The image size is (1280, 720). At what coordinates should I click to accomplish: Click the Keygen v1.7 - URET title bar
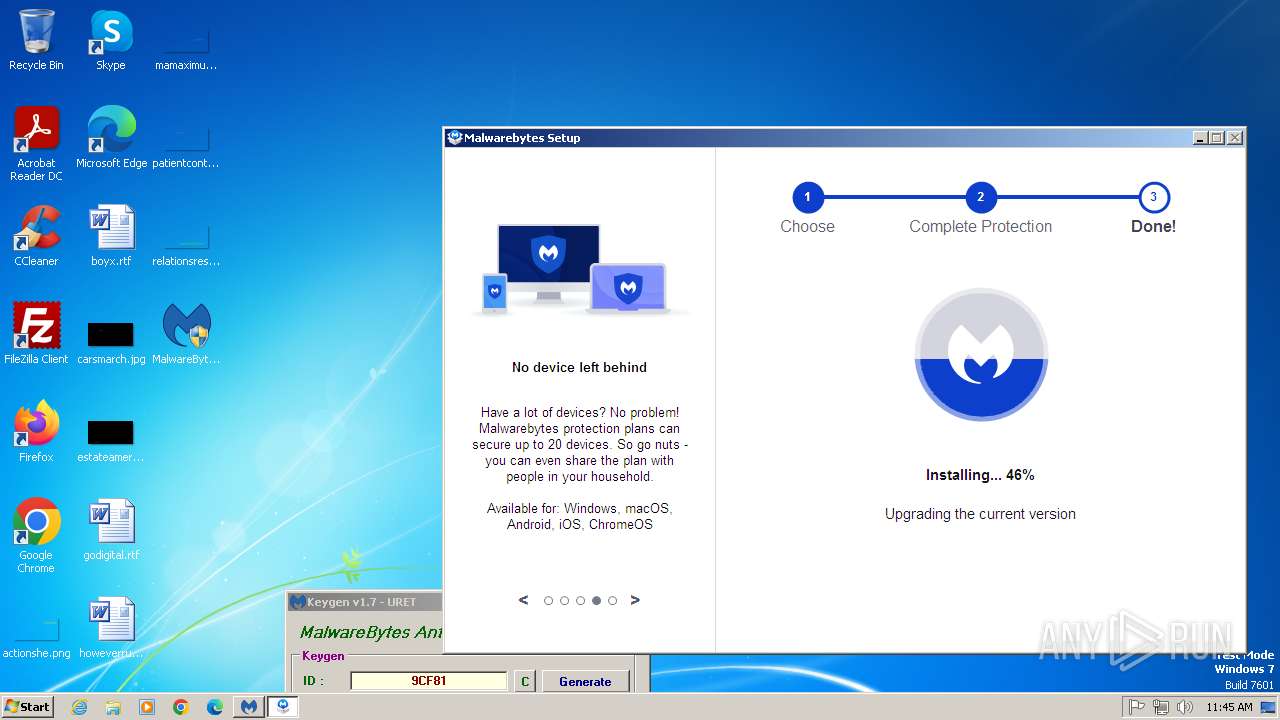(x=365, y=601)
